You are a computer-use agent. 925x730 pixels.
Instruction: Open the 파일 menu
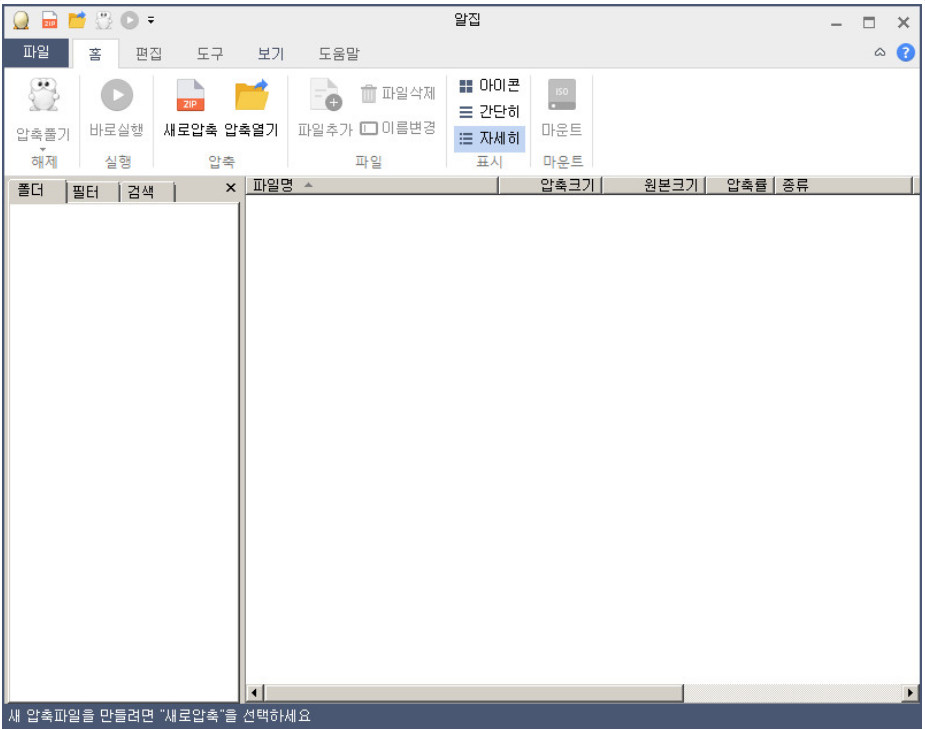click(36, 53)
